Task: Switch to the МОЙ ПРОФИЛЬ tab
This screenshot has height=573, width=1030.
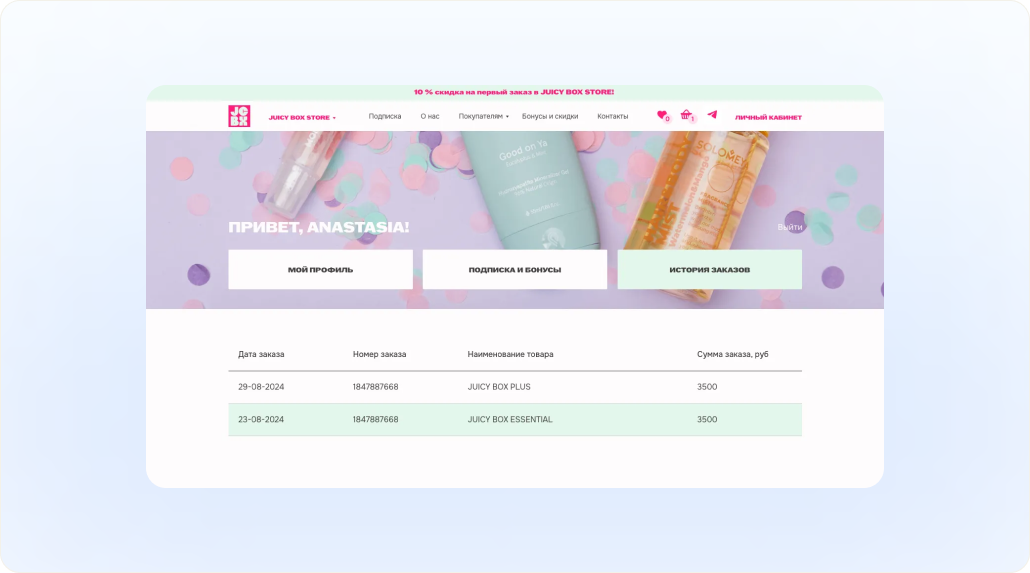Action: point(321,269)
